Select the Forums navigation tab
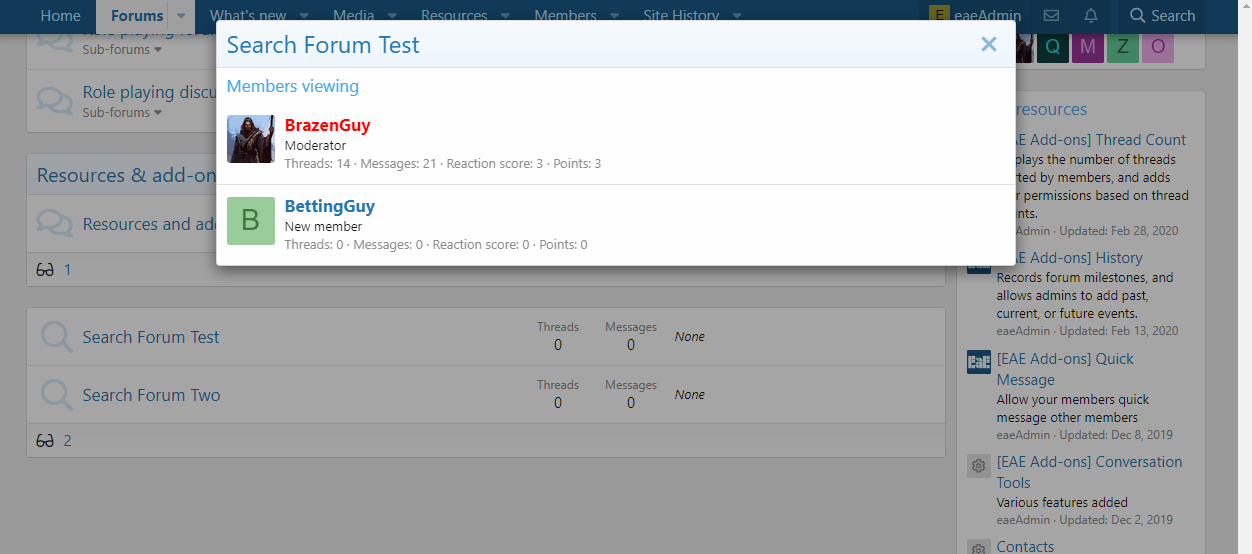Screen dimensions: 1252x554 tap(137, 16)
